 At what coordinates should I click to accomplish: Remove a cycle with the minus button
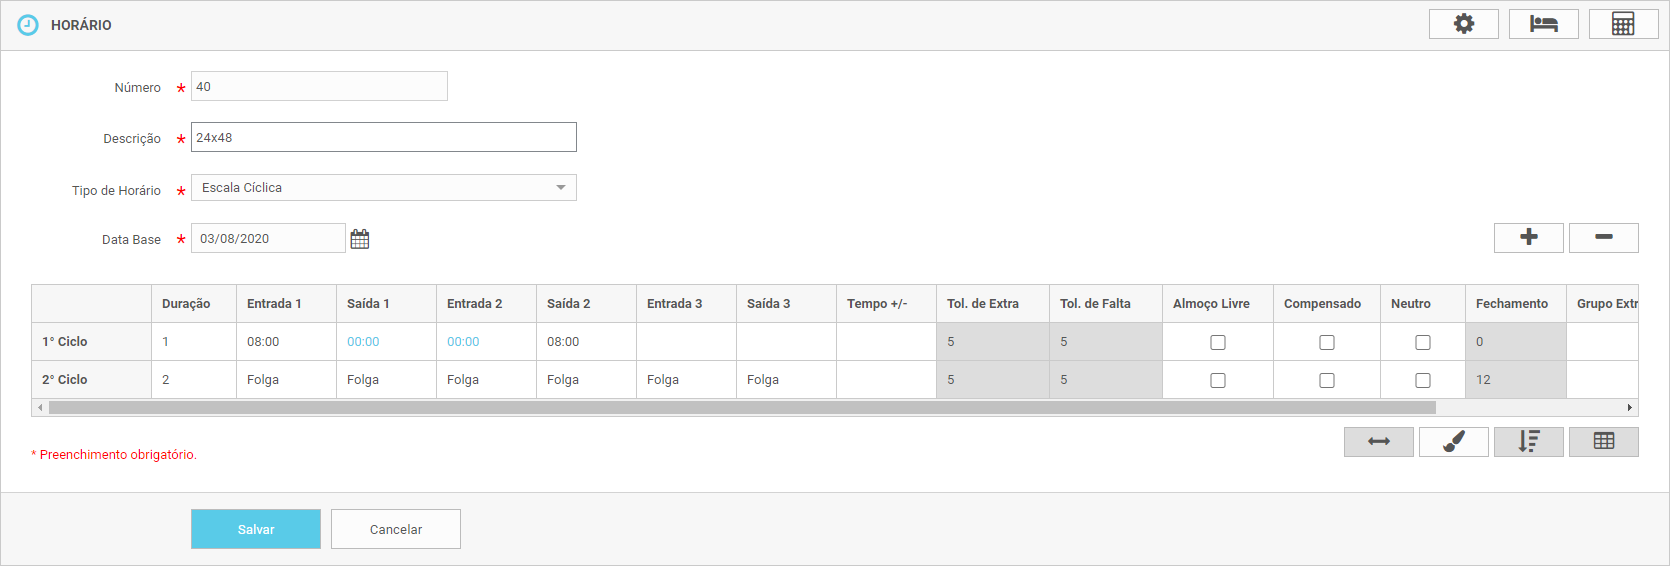[x=1603, y=237]
